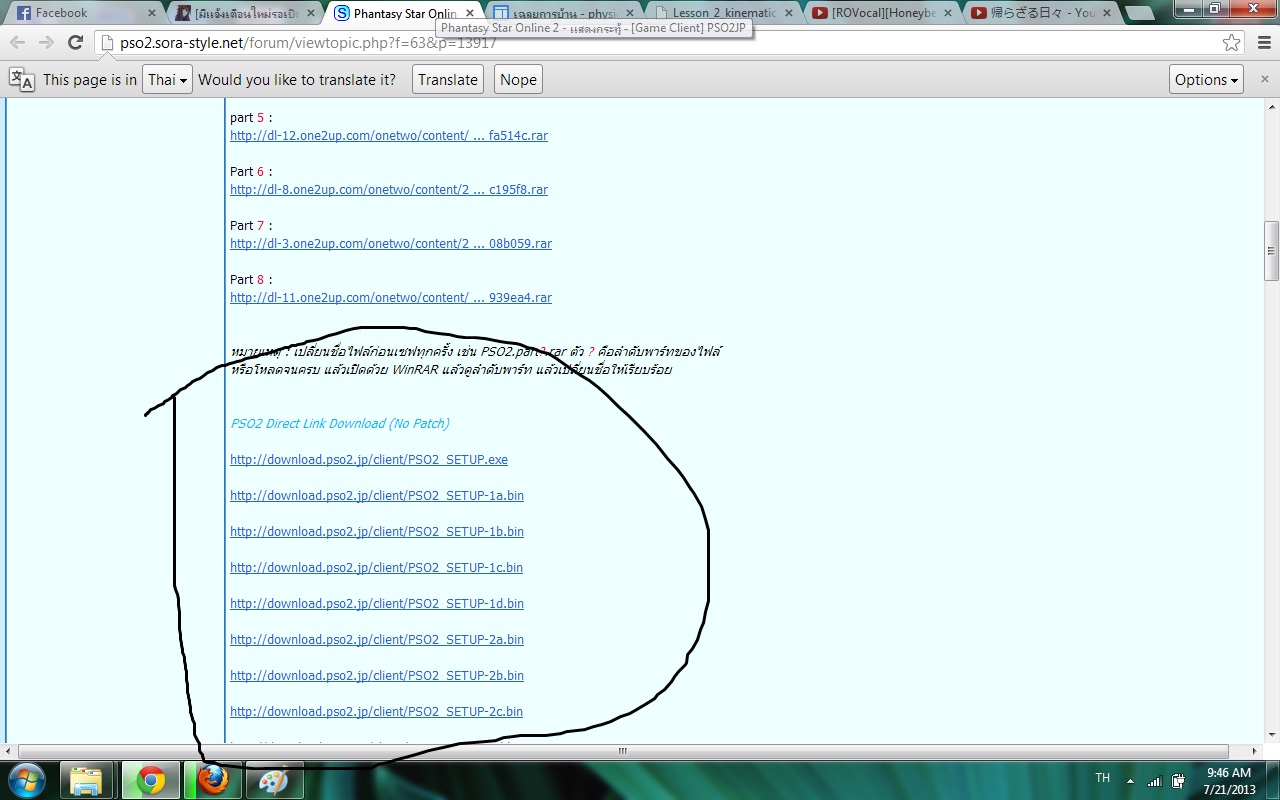The image size is (1280, 800).
Task: Open Windows Explorer from the taskbar
Action: (x=87, y=781)
